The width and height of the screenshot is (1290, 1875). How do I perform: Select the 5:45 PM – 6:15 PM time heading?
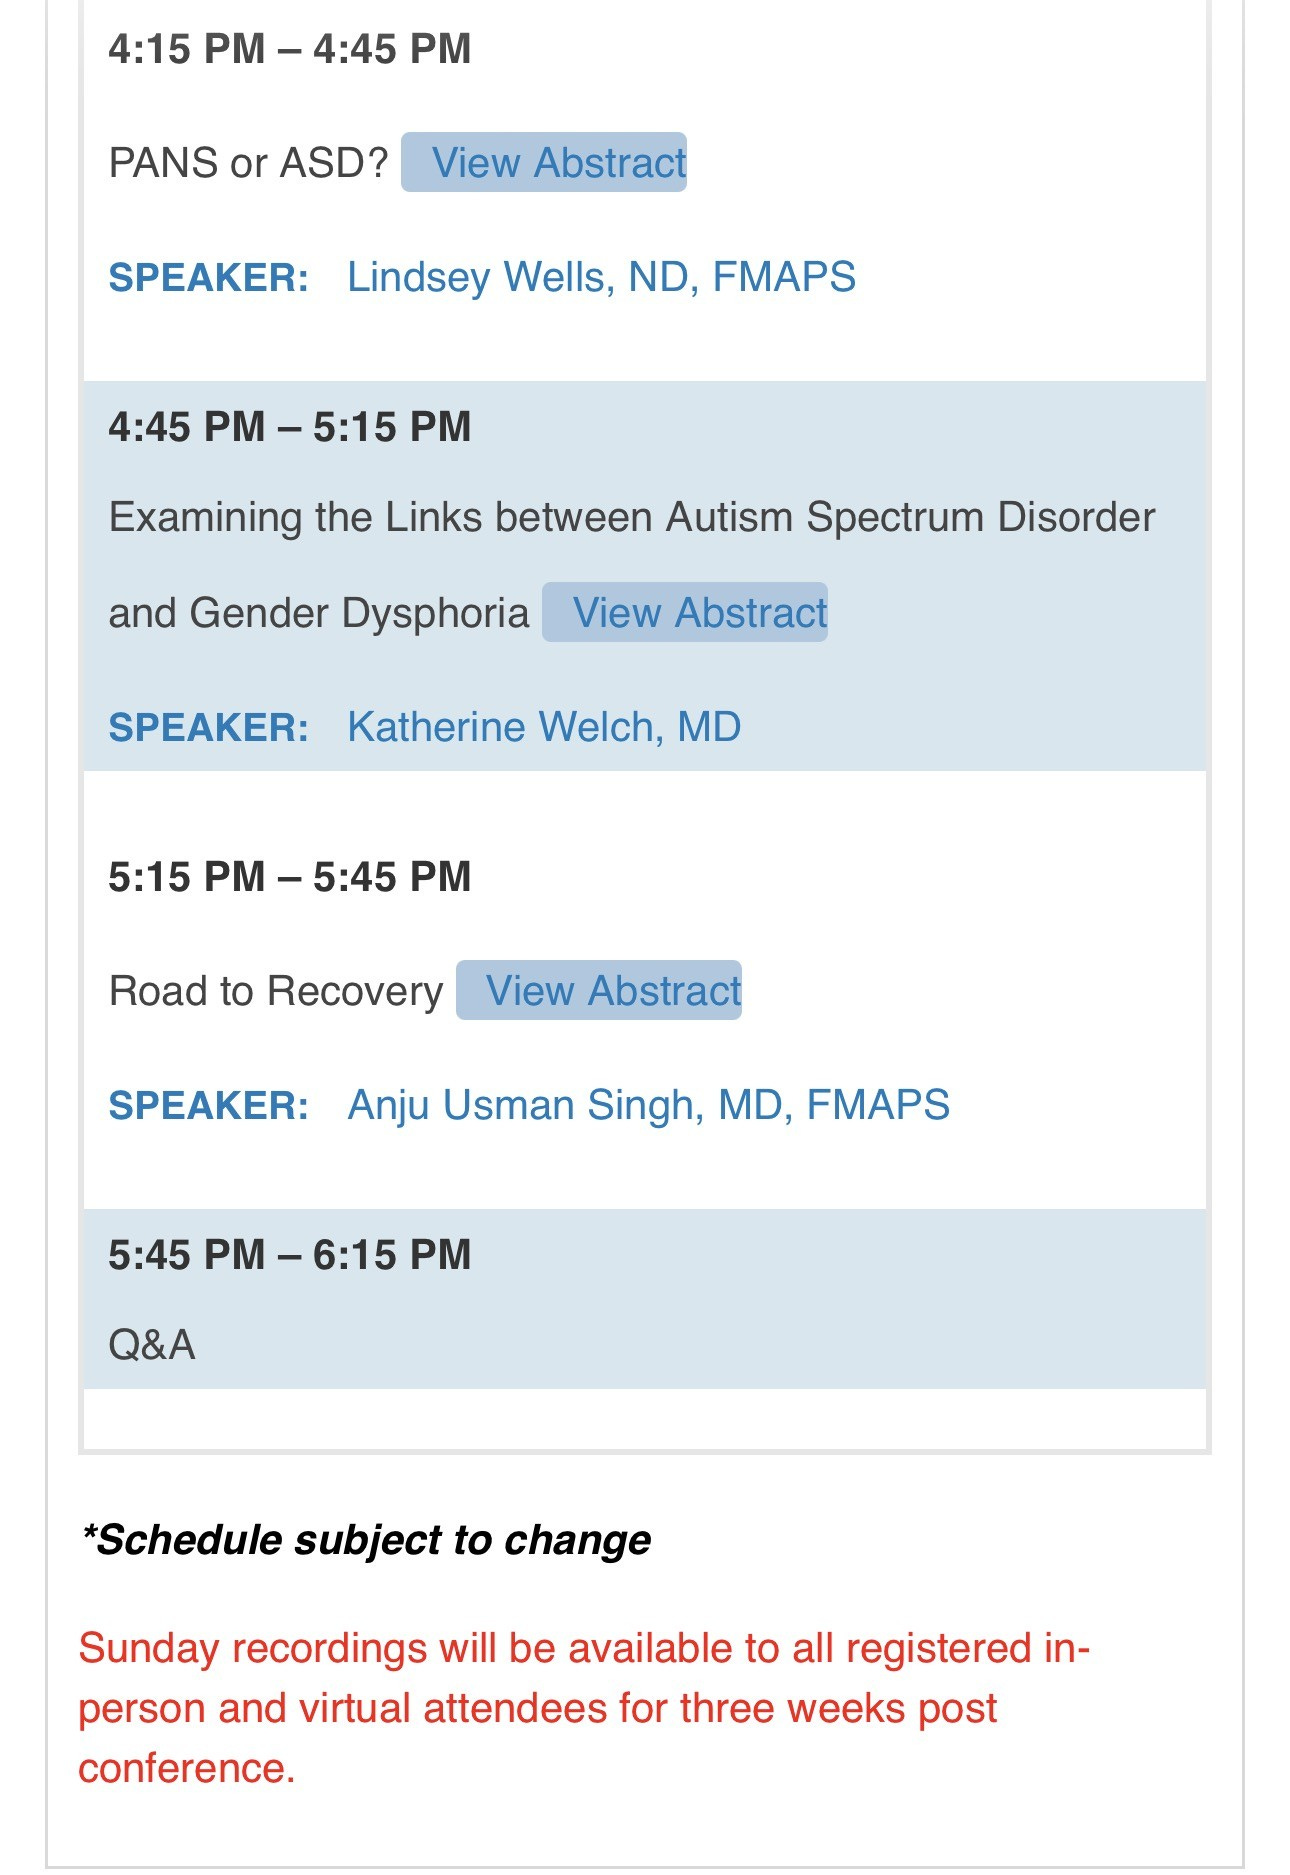(290, 1255)
